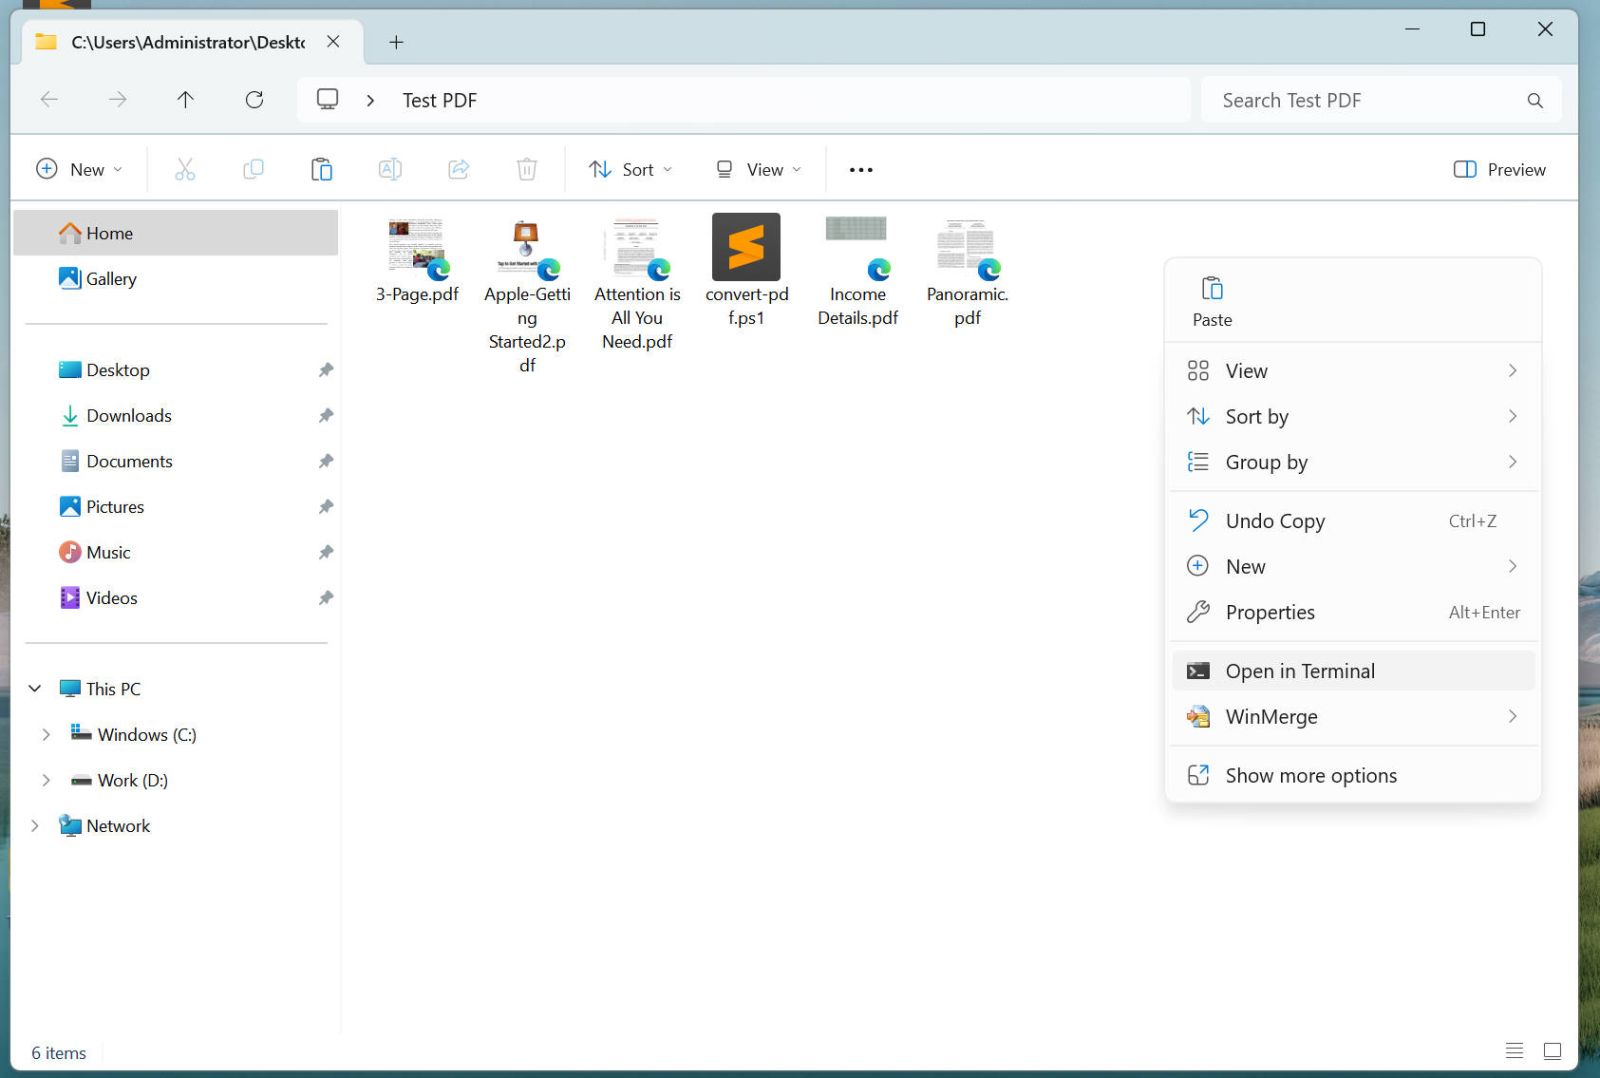
Task: Add a new tab with plus button
Action: coord(396,42)
